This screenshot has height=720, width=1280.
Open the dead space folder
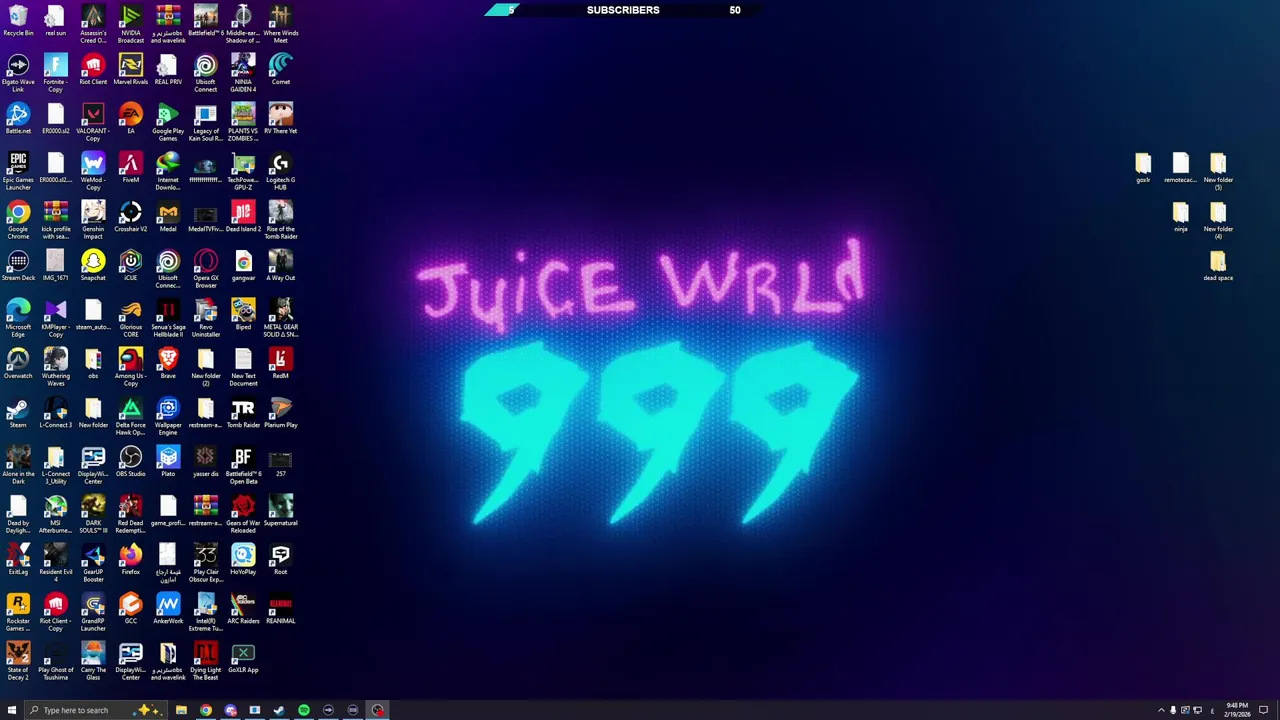1218,266
